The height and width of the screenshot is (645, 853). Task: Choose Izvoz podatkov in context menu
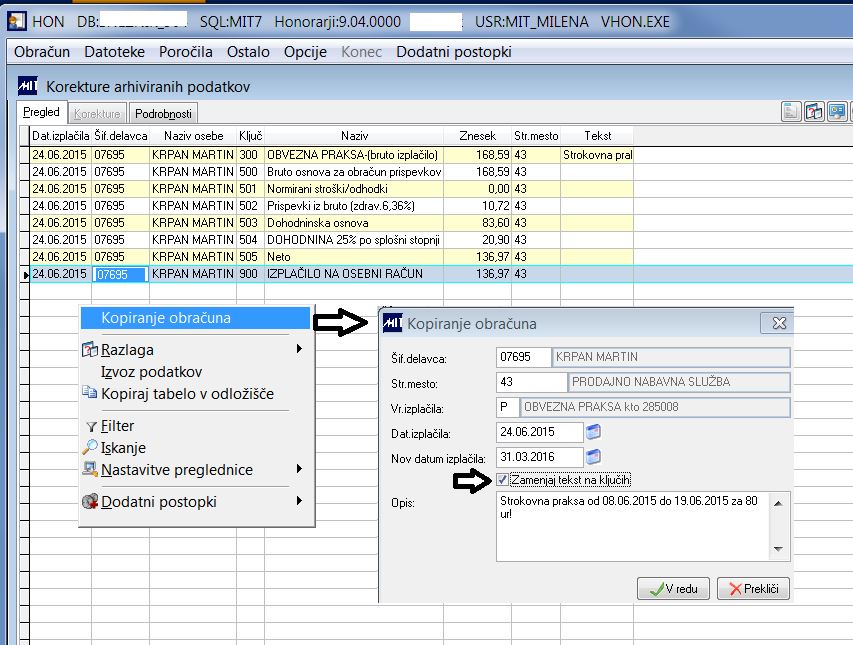[151, 372]
